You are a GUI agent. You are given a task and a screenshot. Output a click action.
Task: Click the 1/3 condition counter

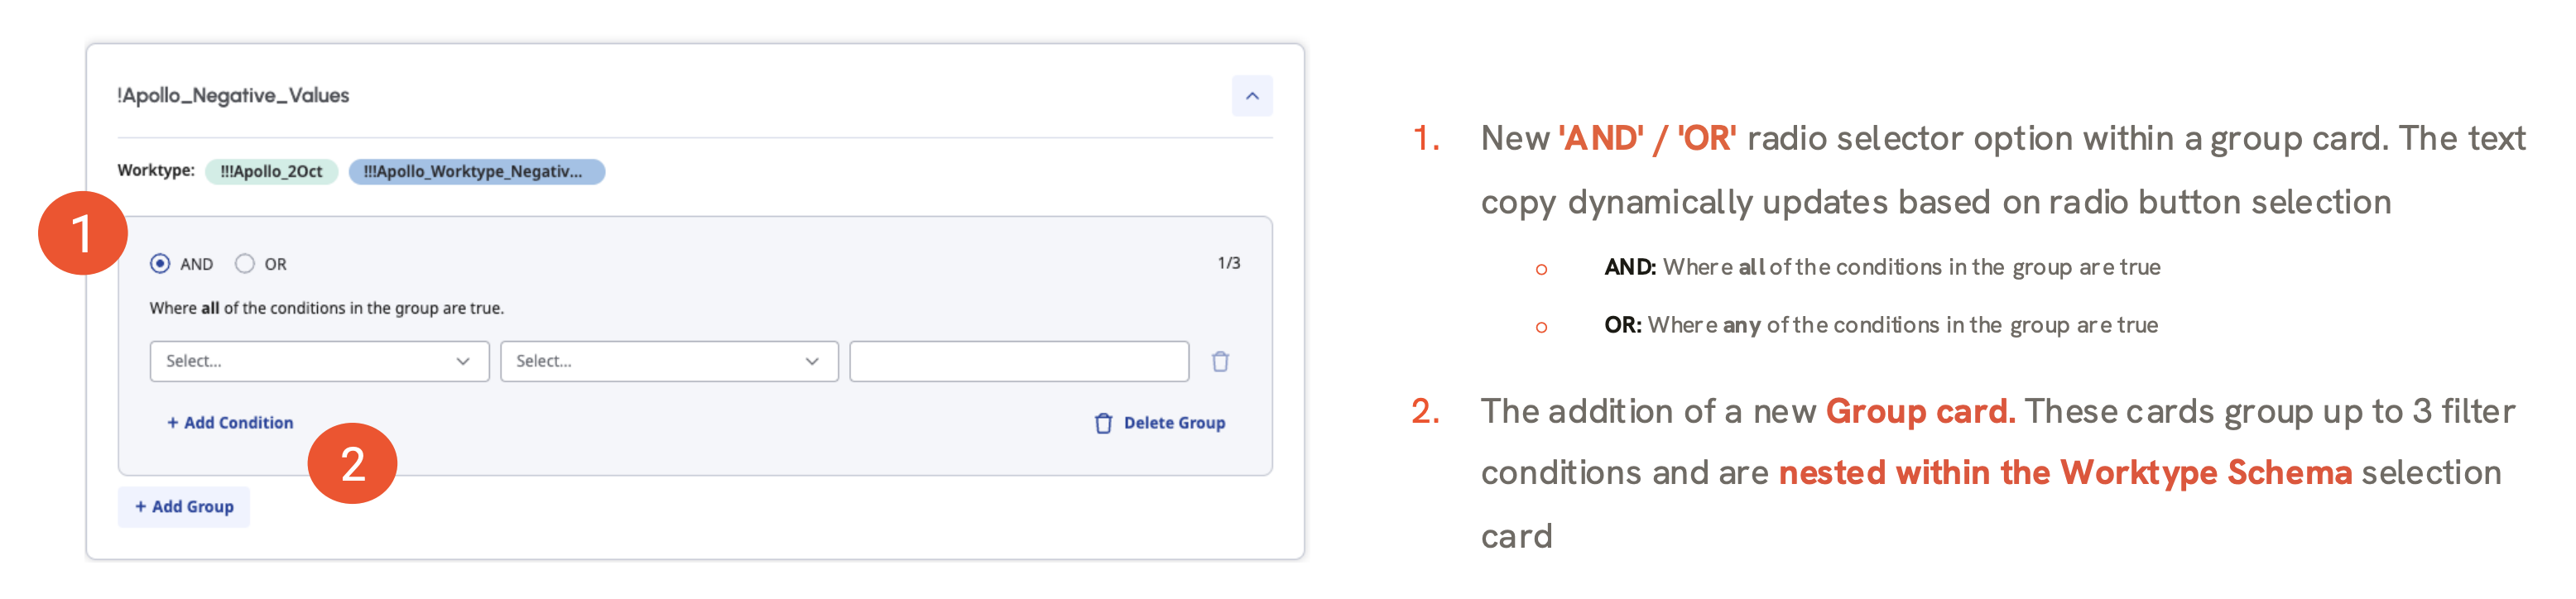tap(1229, 263)
